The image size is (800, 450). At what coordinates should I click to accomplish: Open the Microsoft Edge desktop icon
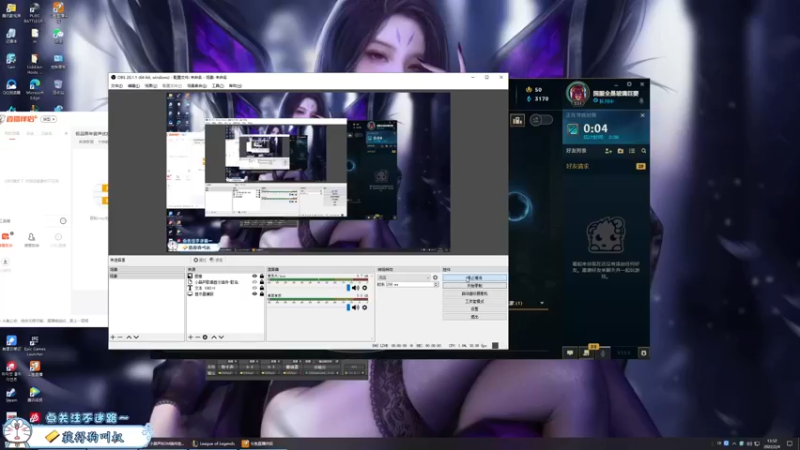point(35,87)
